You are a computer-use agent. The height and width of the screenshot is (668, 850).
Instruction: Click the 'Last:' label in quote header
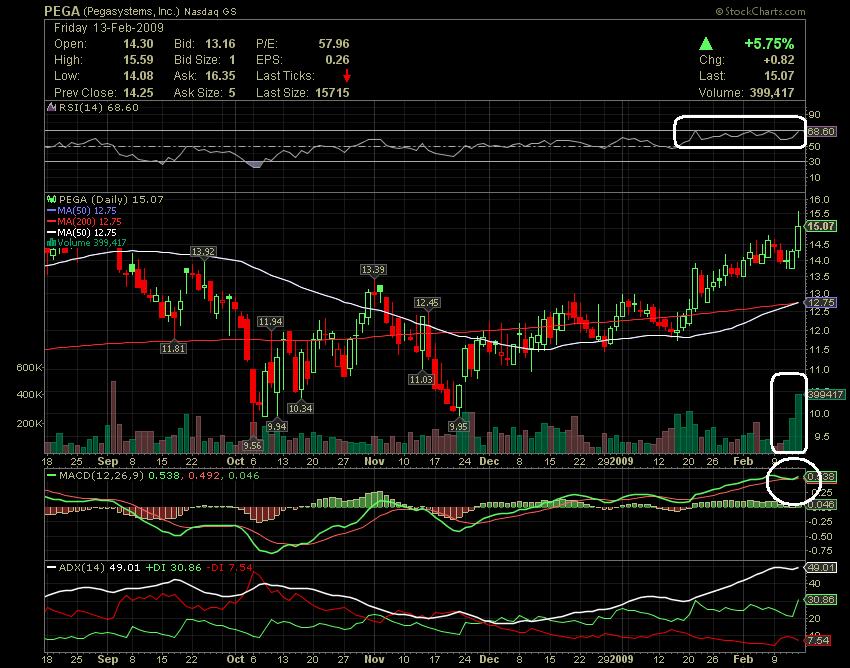tap(712, 76)
